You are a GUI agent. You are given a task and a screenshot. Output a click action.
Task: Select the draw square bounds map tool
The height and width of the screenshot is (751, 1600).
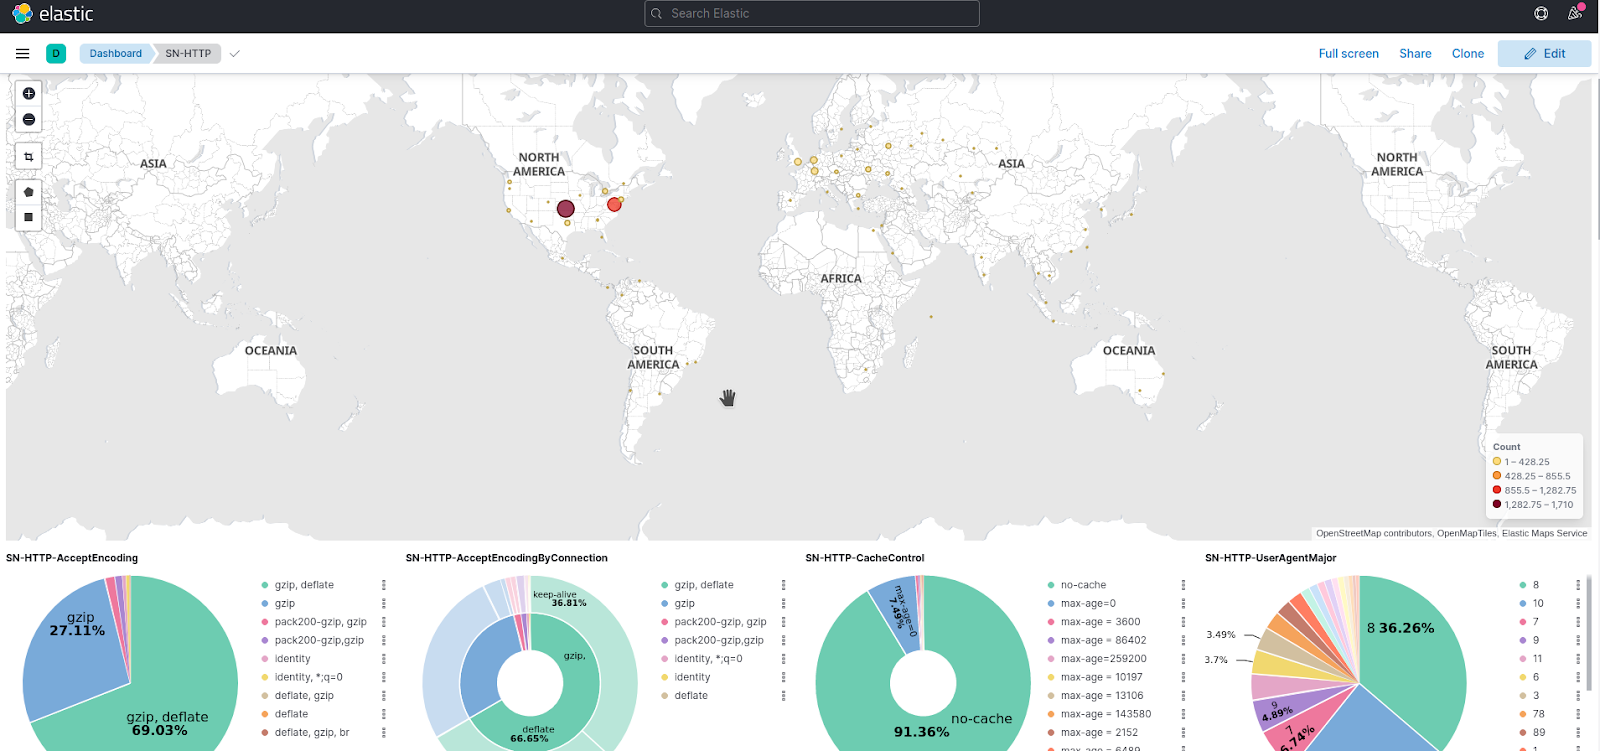click(x=29, y=217)
